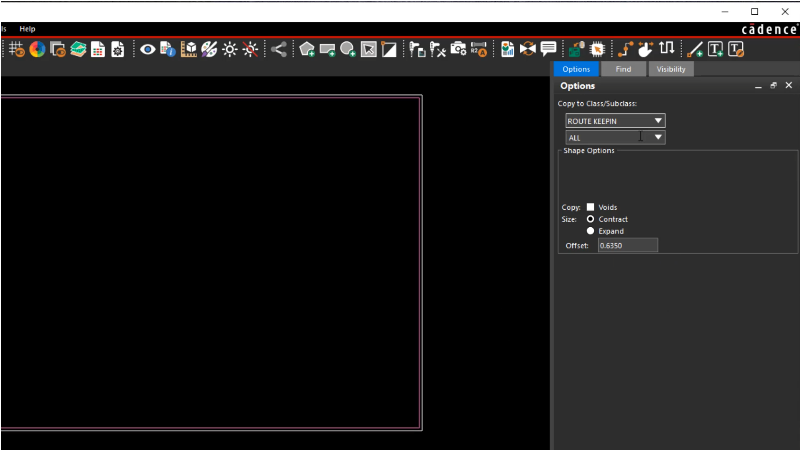Select the Expand size radio button
The height and width of the screenshot is (450, 800).
point(590,231)
